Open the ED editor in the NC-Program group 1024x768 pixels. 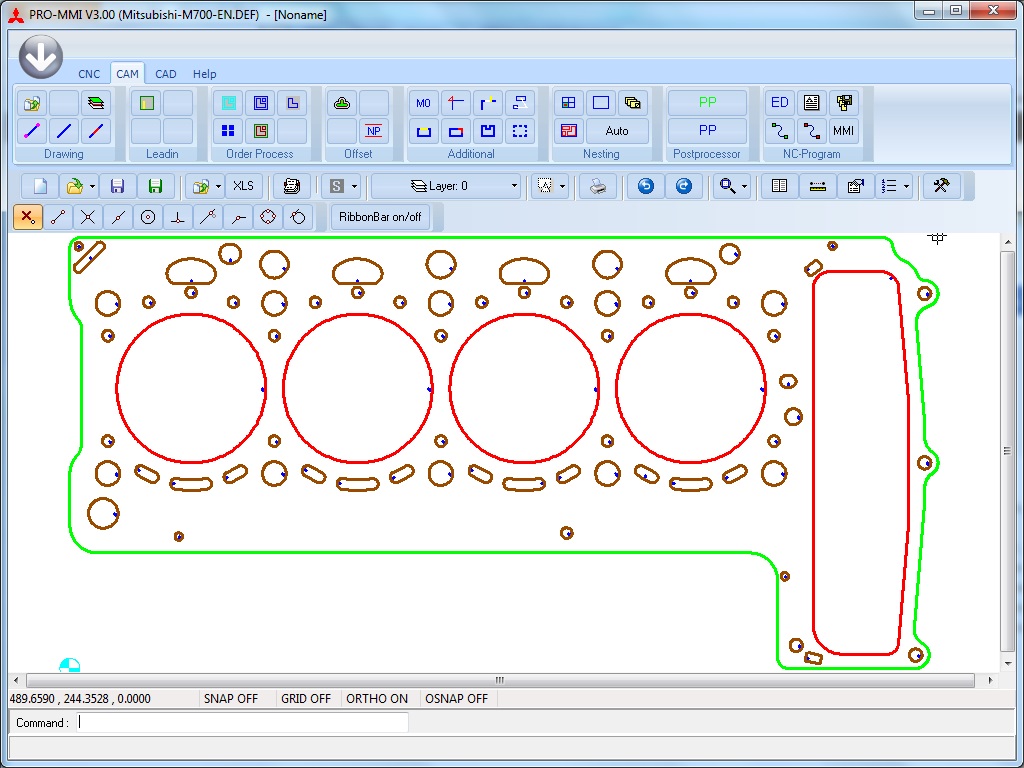click(780, 102)
